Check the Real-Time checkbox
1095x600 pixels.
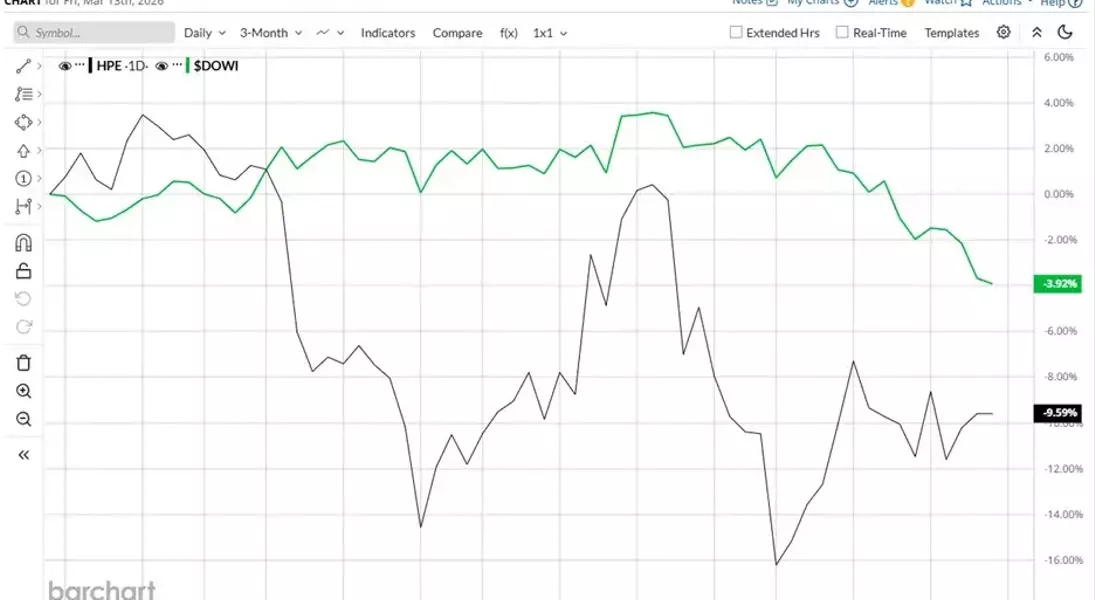842,33
